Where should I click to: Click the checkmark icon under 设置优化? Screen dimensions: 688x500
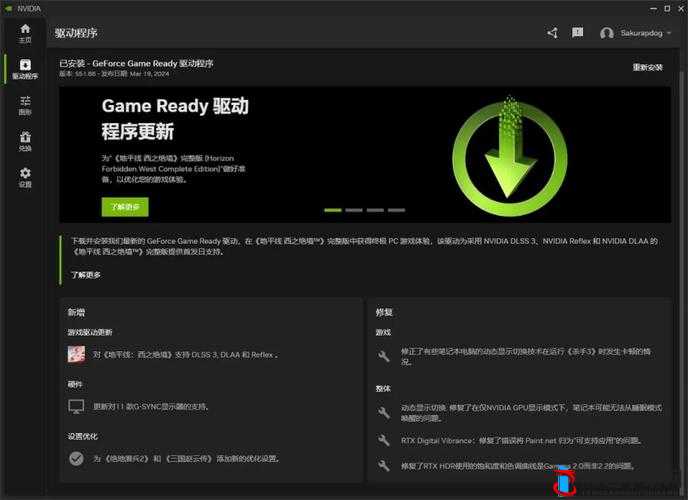(x=76, y=458)
